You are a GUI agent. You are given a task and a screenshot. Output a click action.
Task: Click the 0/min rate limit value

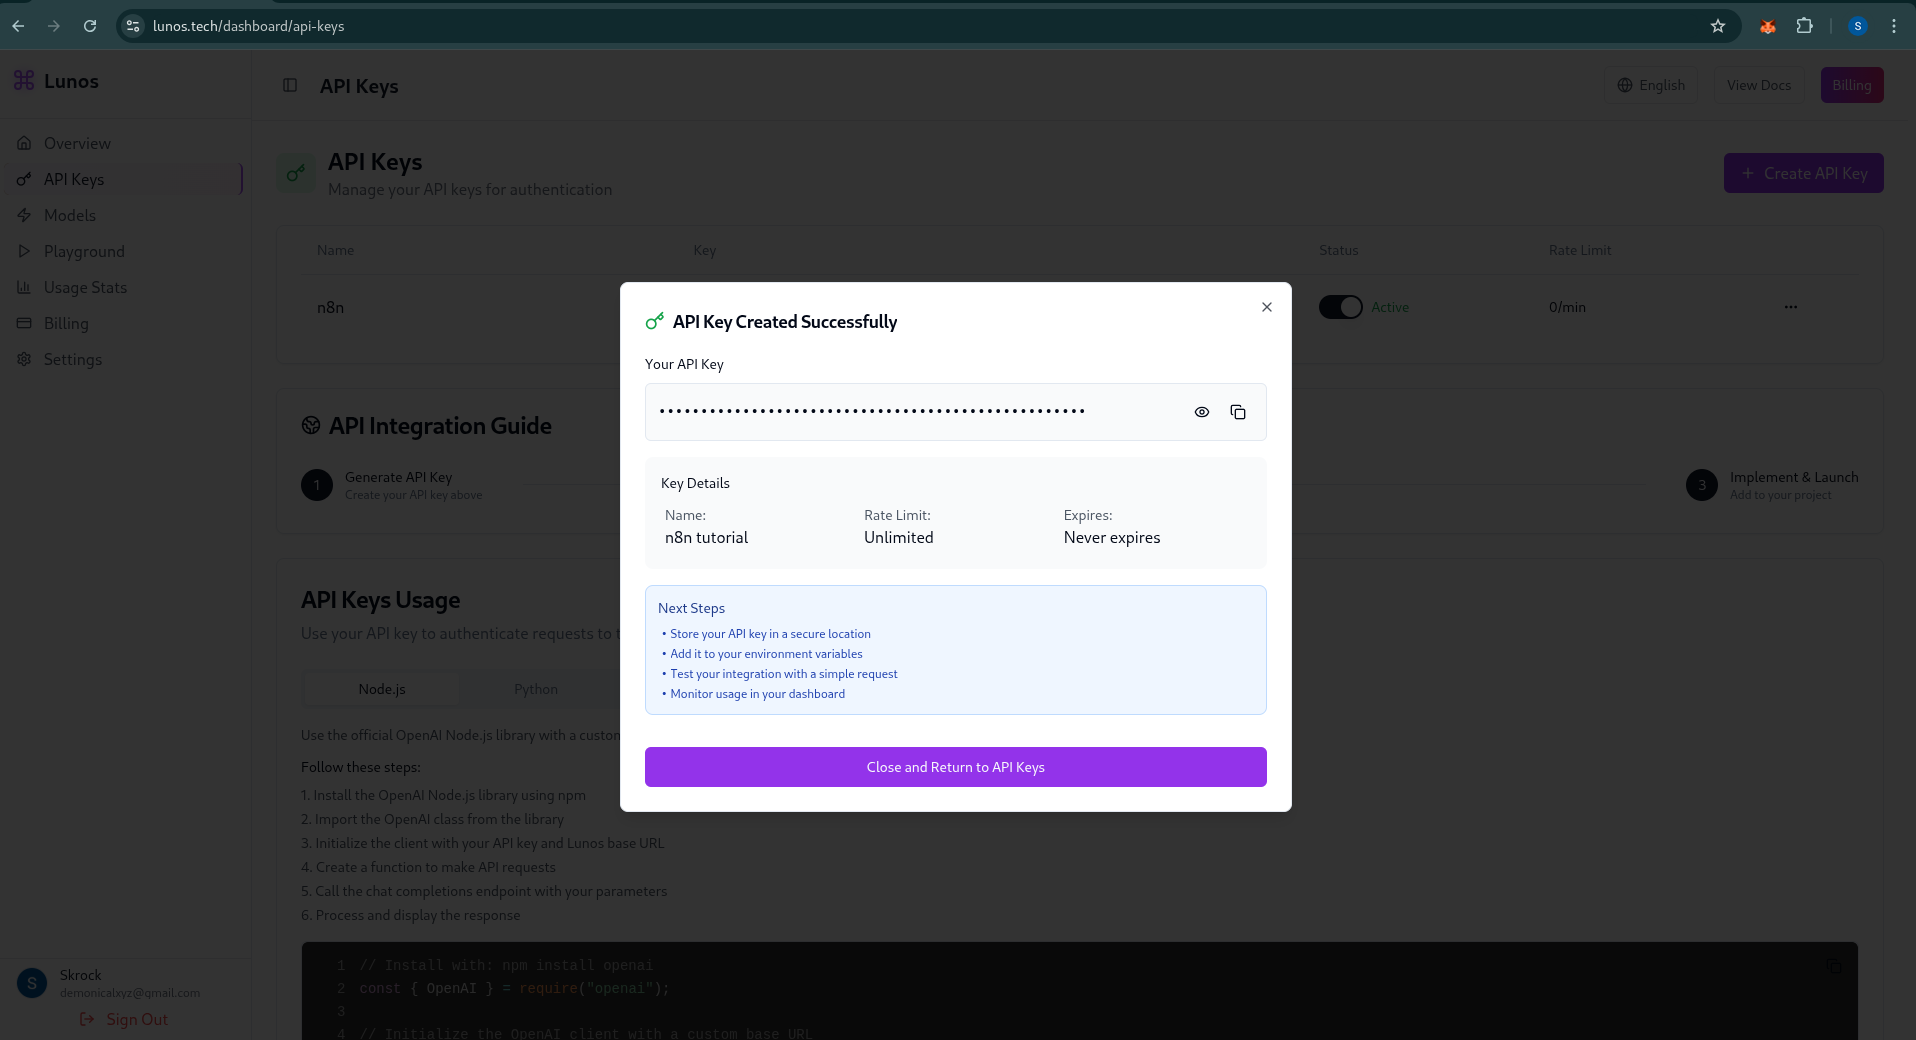(1567, 307)
